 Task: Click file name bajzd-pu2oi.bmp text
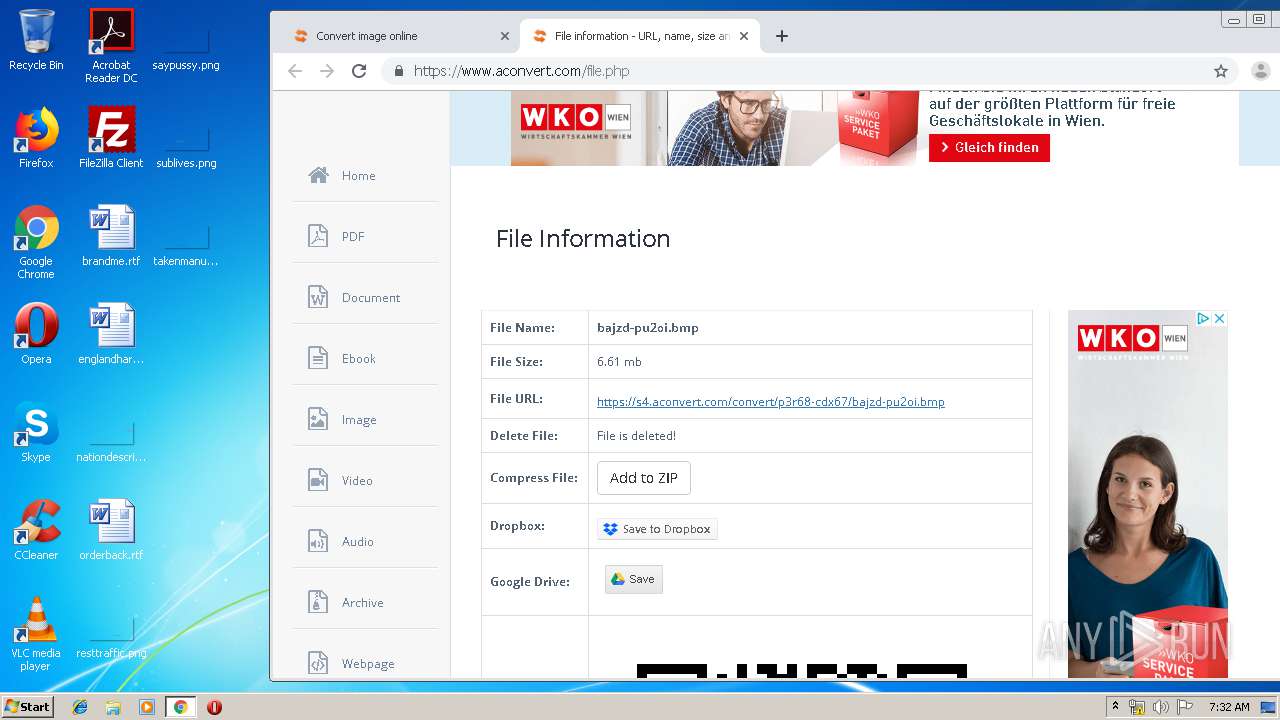pyautogui.click(x=648, y=327)
